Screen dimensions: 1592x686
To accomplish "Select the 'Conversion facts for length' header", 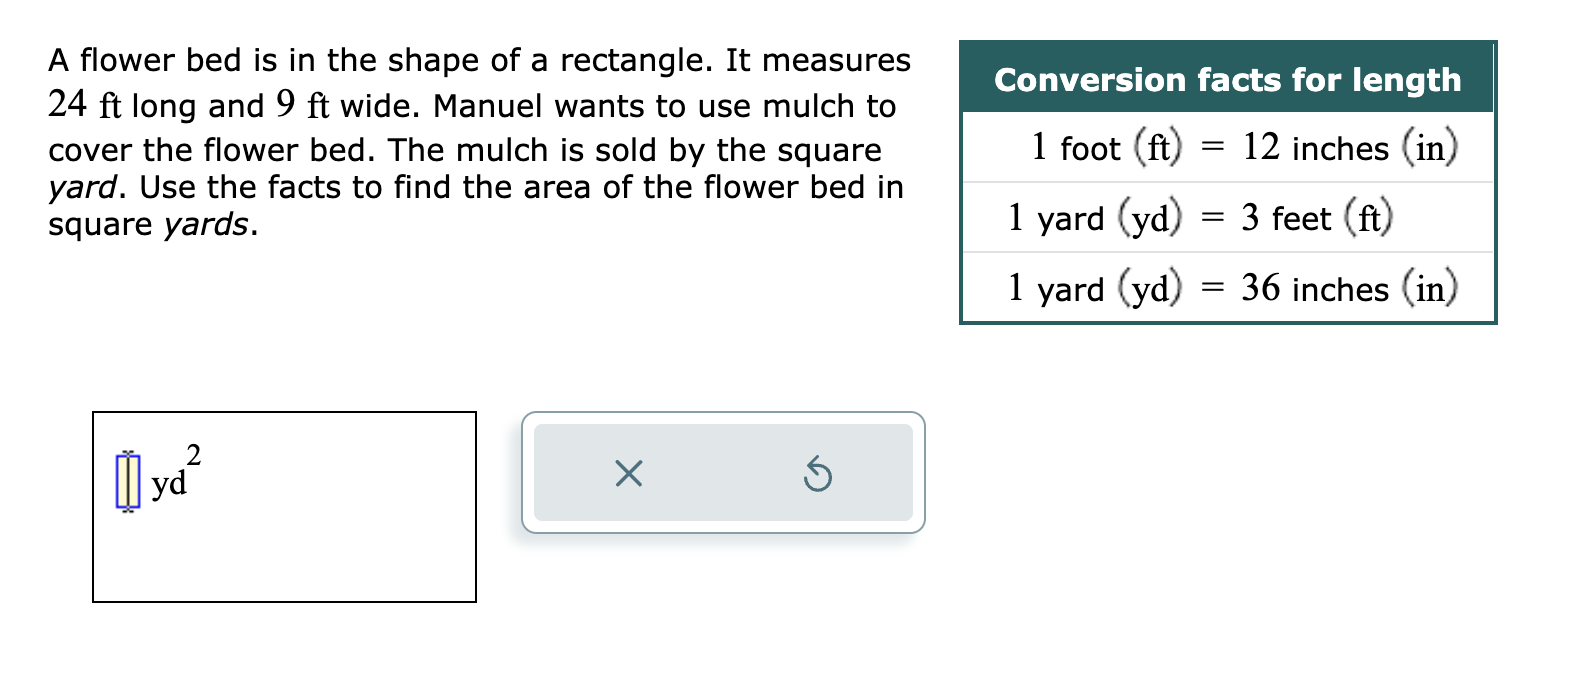I will [x=1228, y=81].
